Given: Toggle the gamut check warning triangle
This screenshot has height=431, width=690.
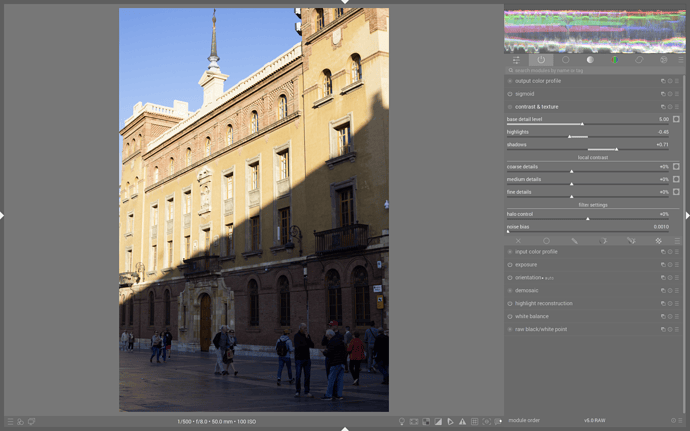Looking at the screenshot, I should 462,422.
